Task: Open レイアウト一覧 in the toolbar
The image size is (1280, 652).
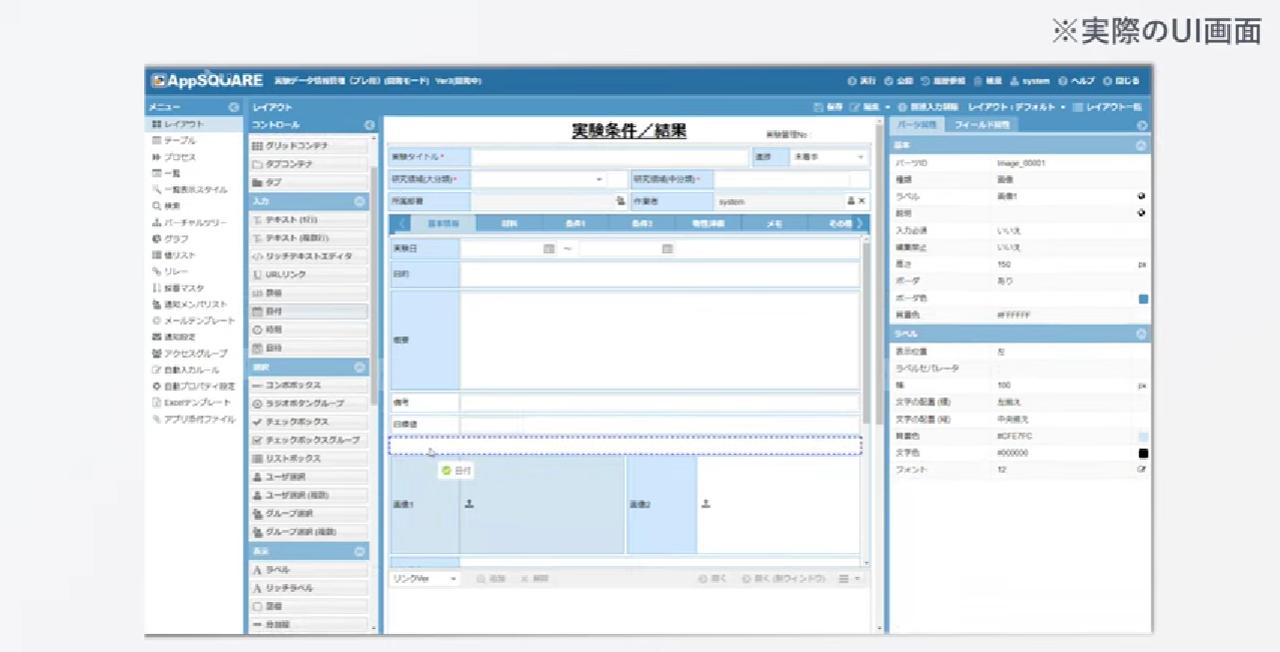Action: pos(1108,107)
